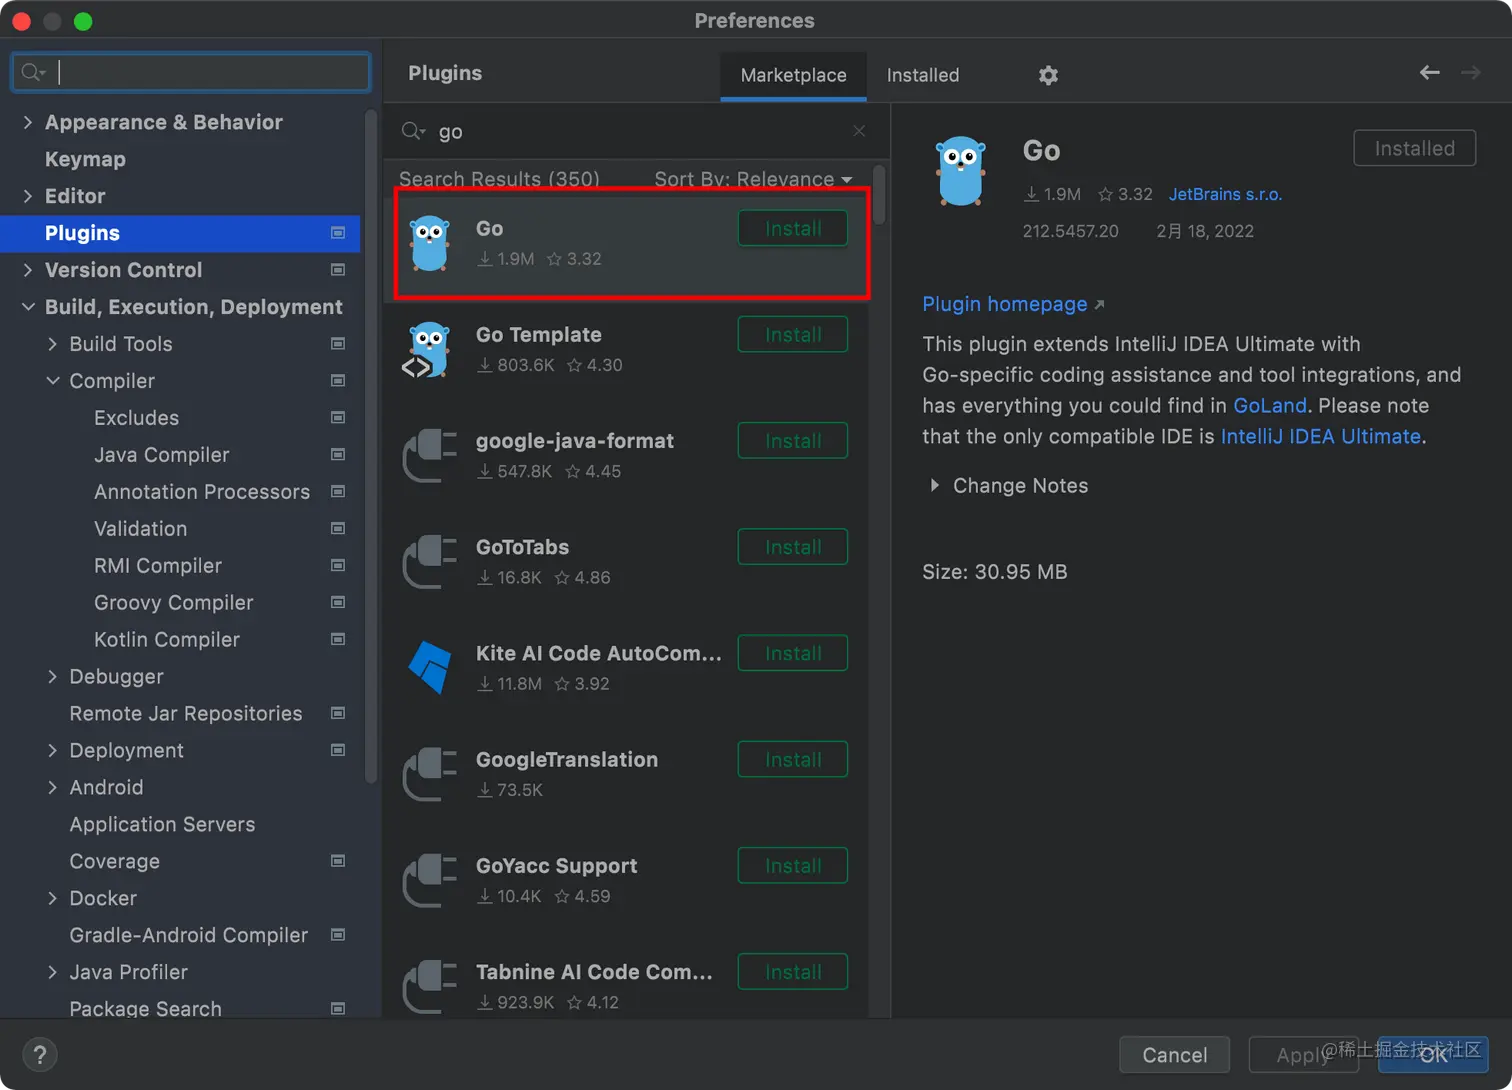This screenshot has height=1090, width=1512.
Task: Click the GoToTabs plugin icon
Action: coord(430,562)
